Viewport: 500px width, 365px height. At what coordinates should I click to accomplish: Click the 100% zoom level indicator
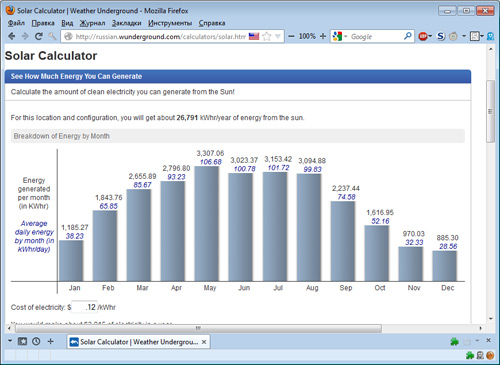307,36
